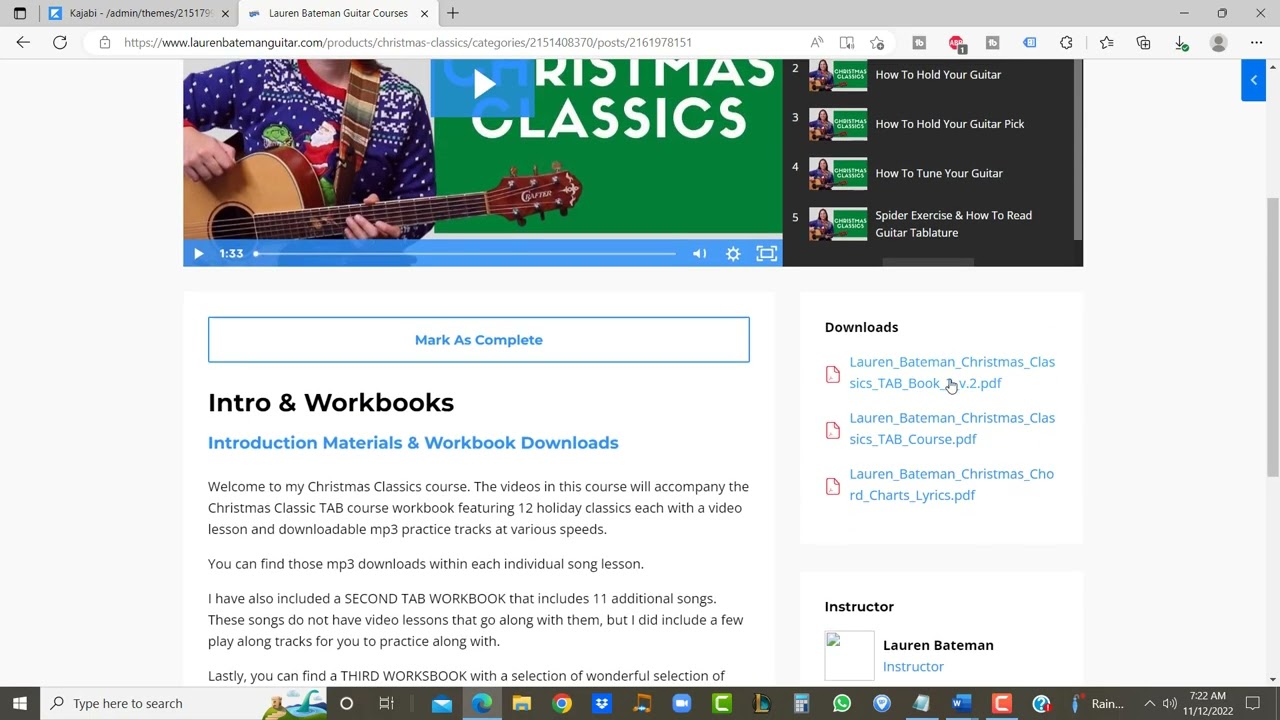The image size is (1280, 720).
Task: Open Dropbox from the taskbar
Action: (601, 703)
